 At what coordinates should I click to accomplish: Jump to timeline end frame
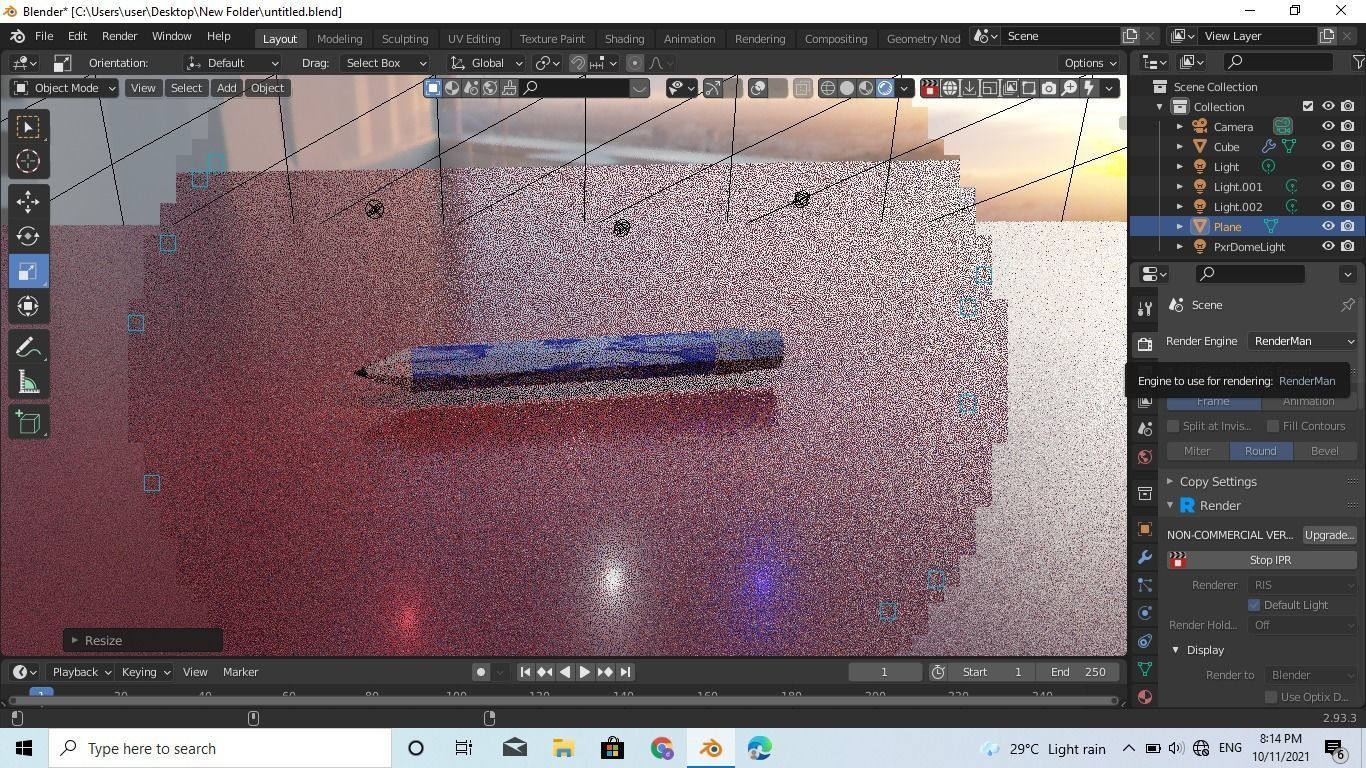pyautogui.click(x=625, y=672)
